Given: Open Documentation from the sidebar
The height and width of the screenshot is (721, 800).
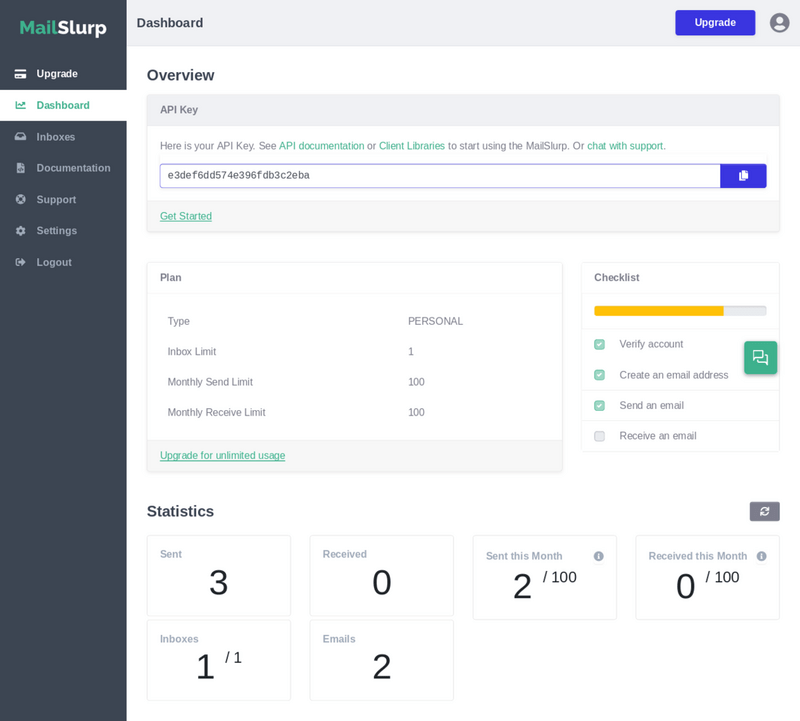Looking at the screenshot, I should click(x=63, y=168).
